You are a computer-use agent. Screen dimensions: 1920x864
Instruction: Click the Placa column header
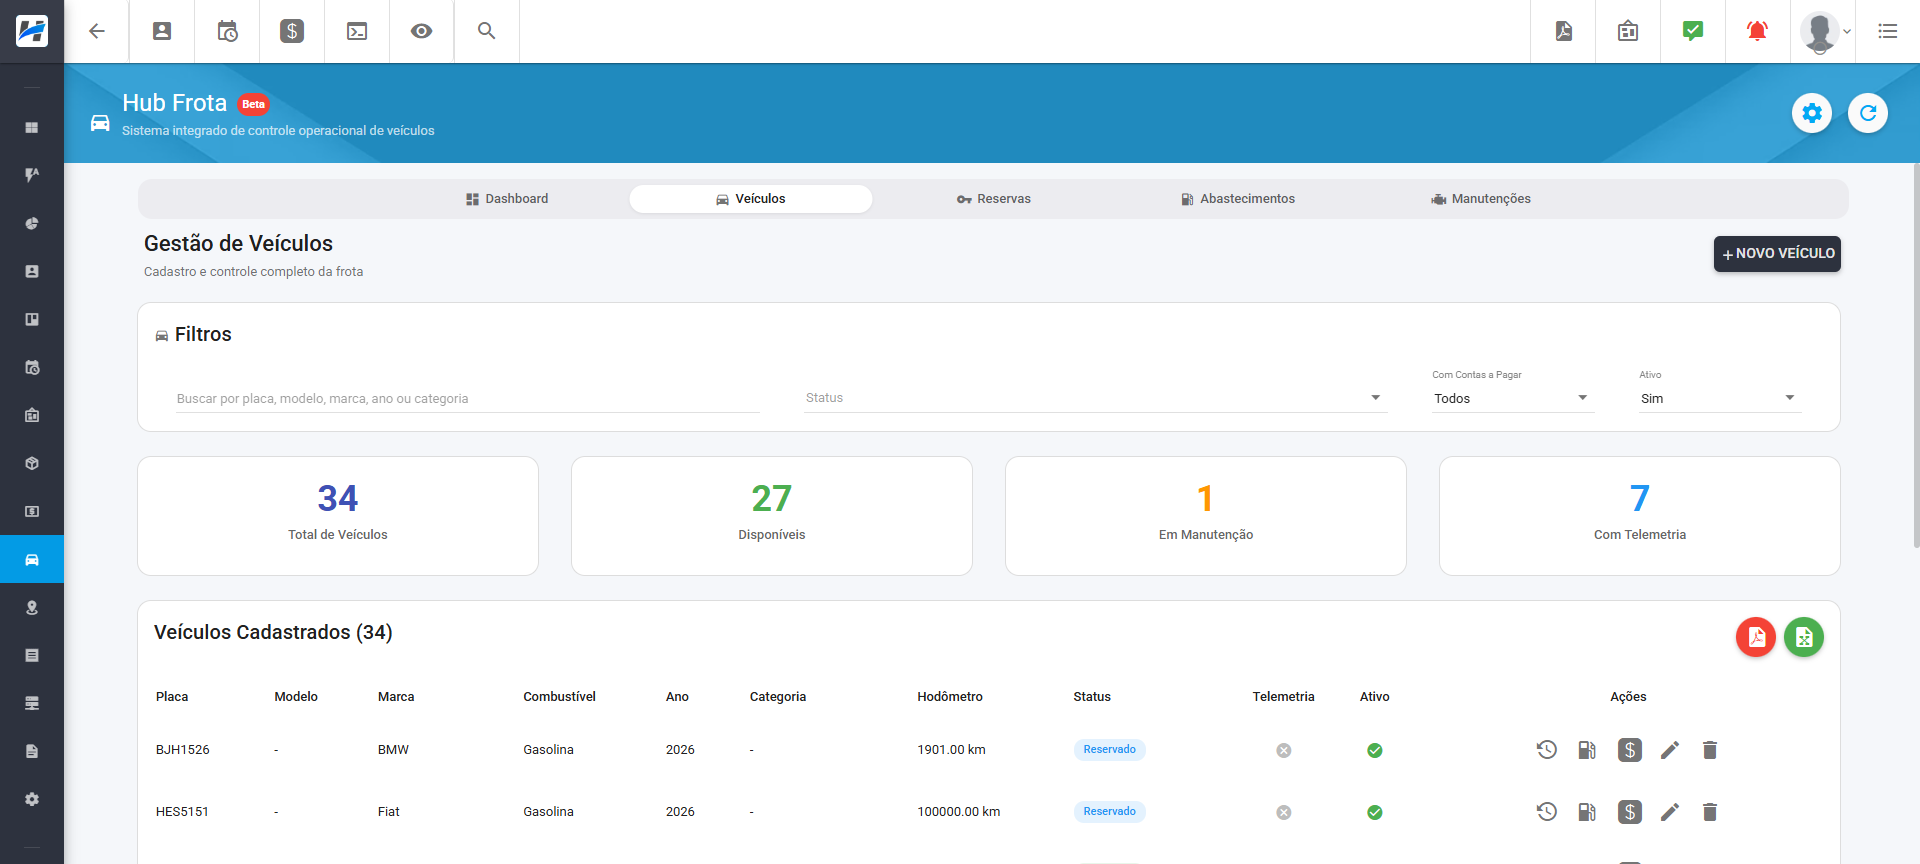172,697
